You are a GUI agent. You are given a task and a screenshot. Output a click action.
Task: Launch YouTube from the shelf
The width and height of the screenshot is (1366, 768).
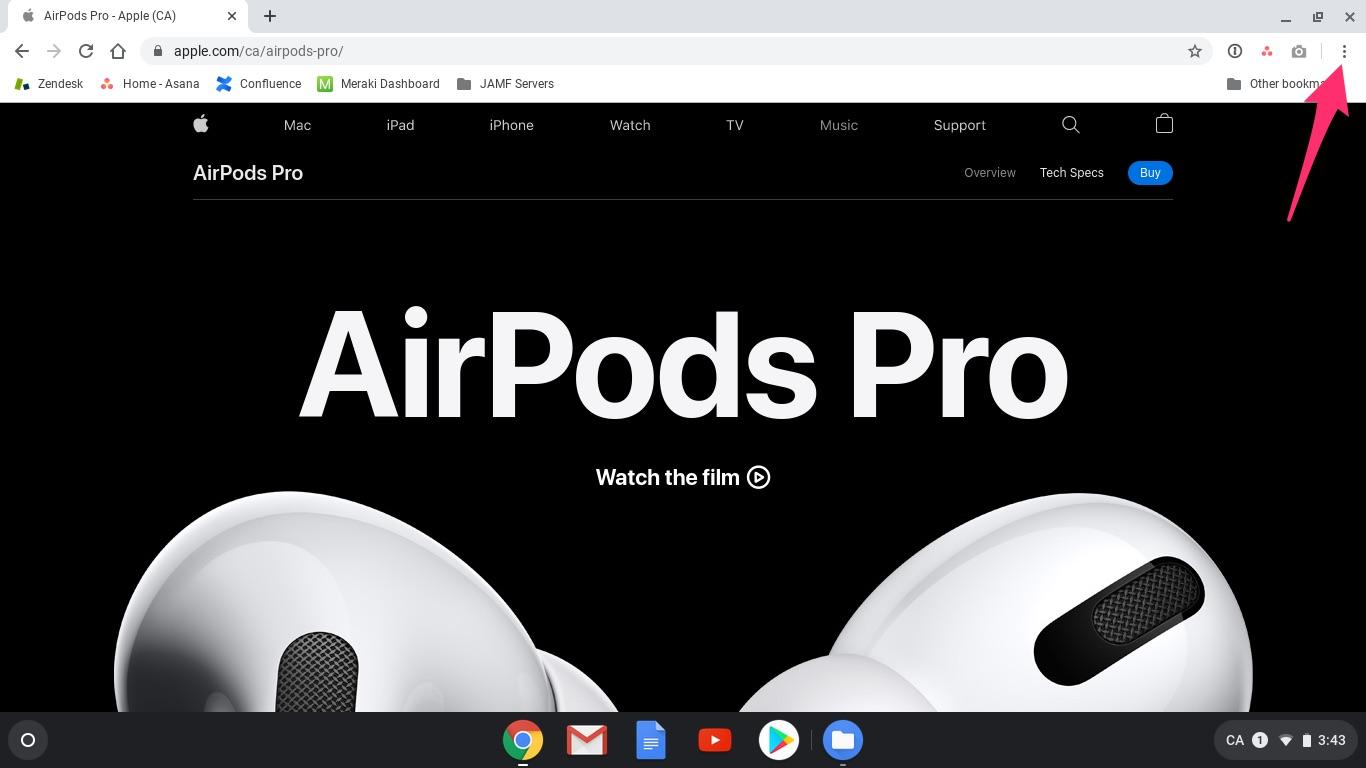715,740
